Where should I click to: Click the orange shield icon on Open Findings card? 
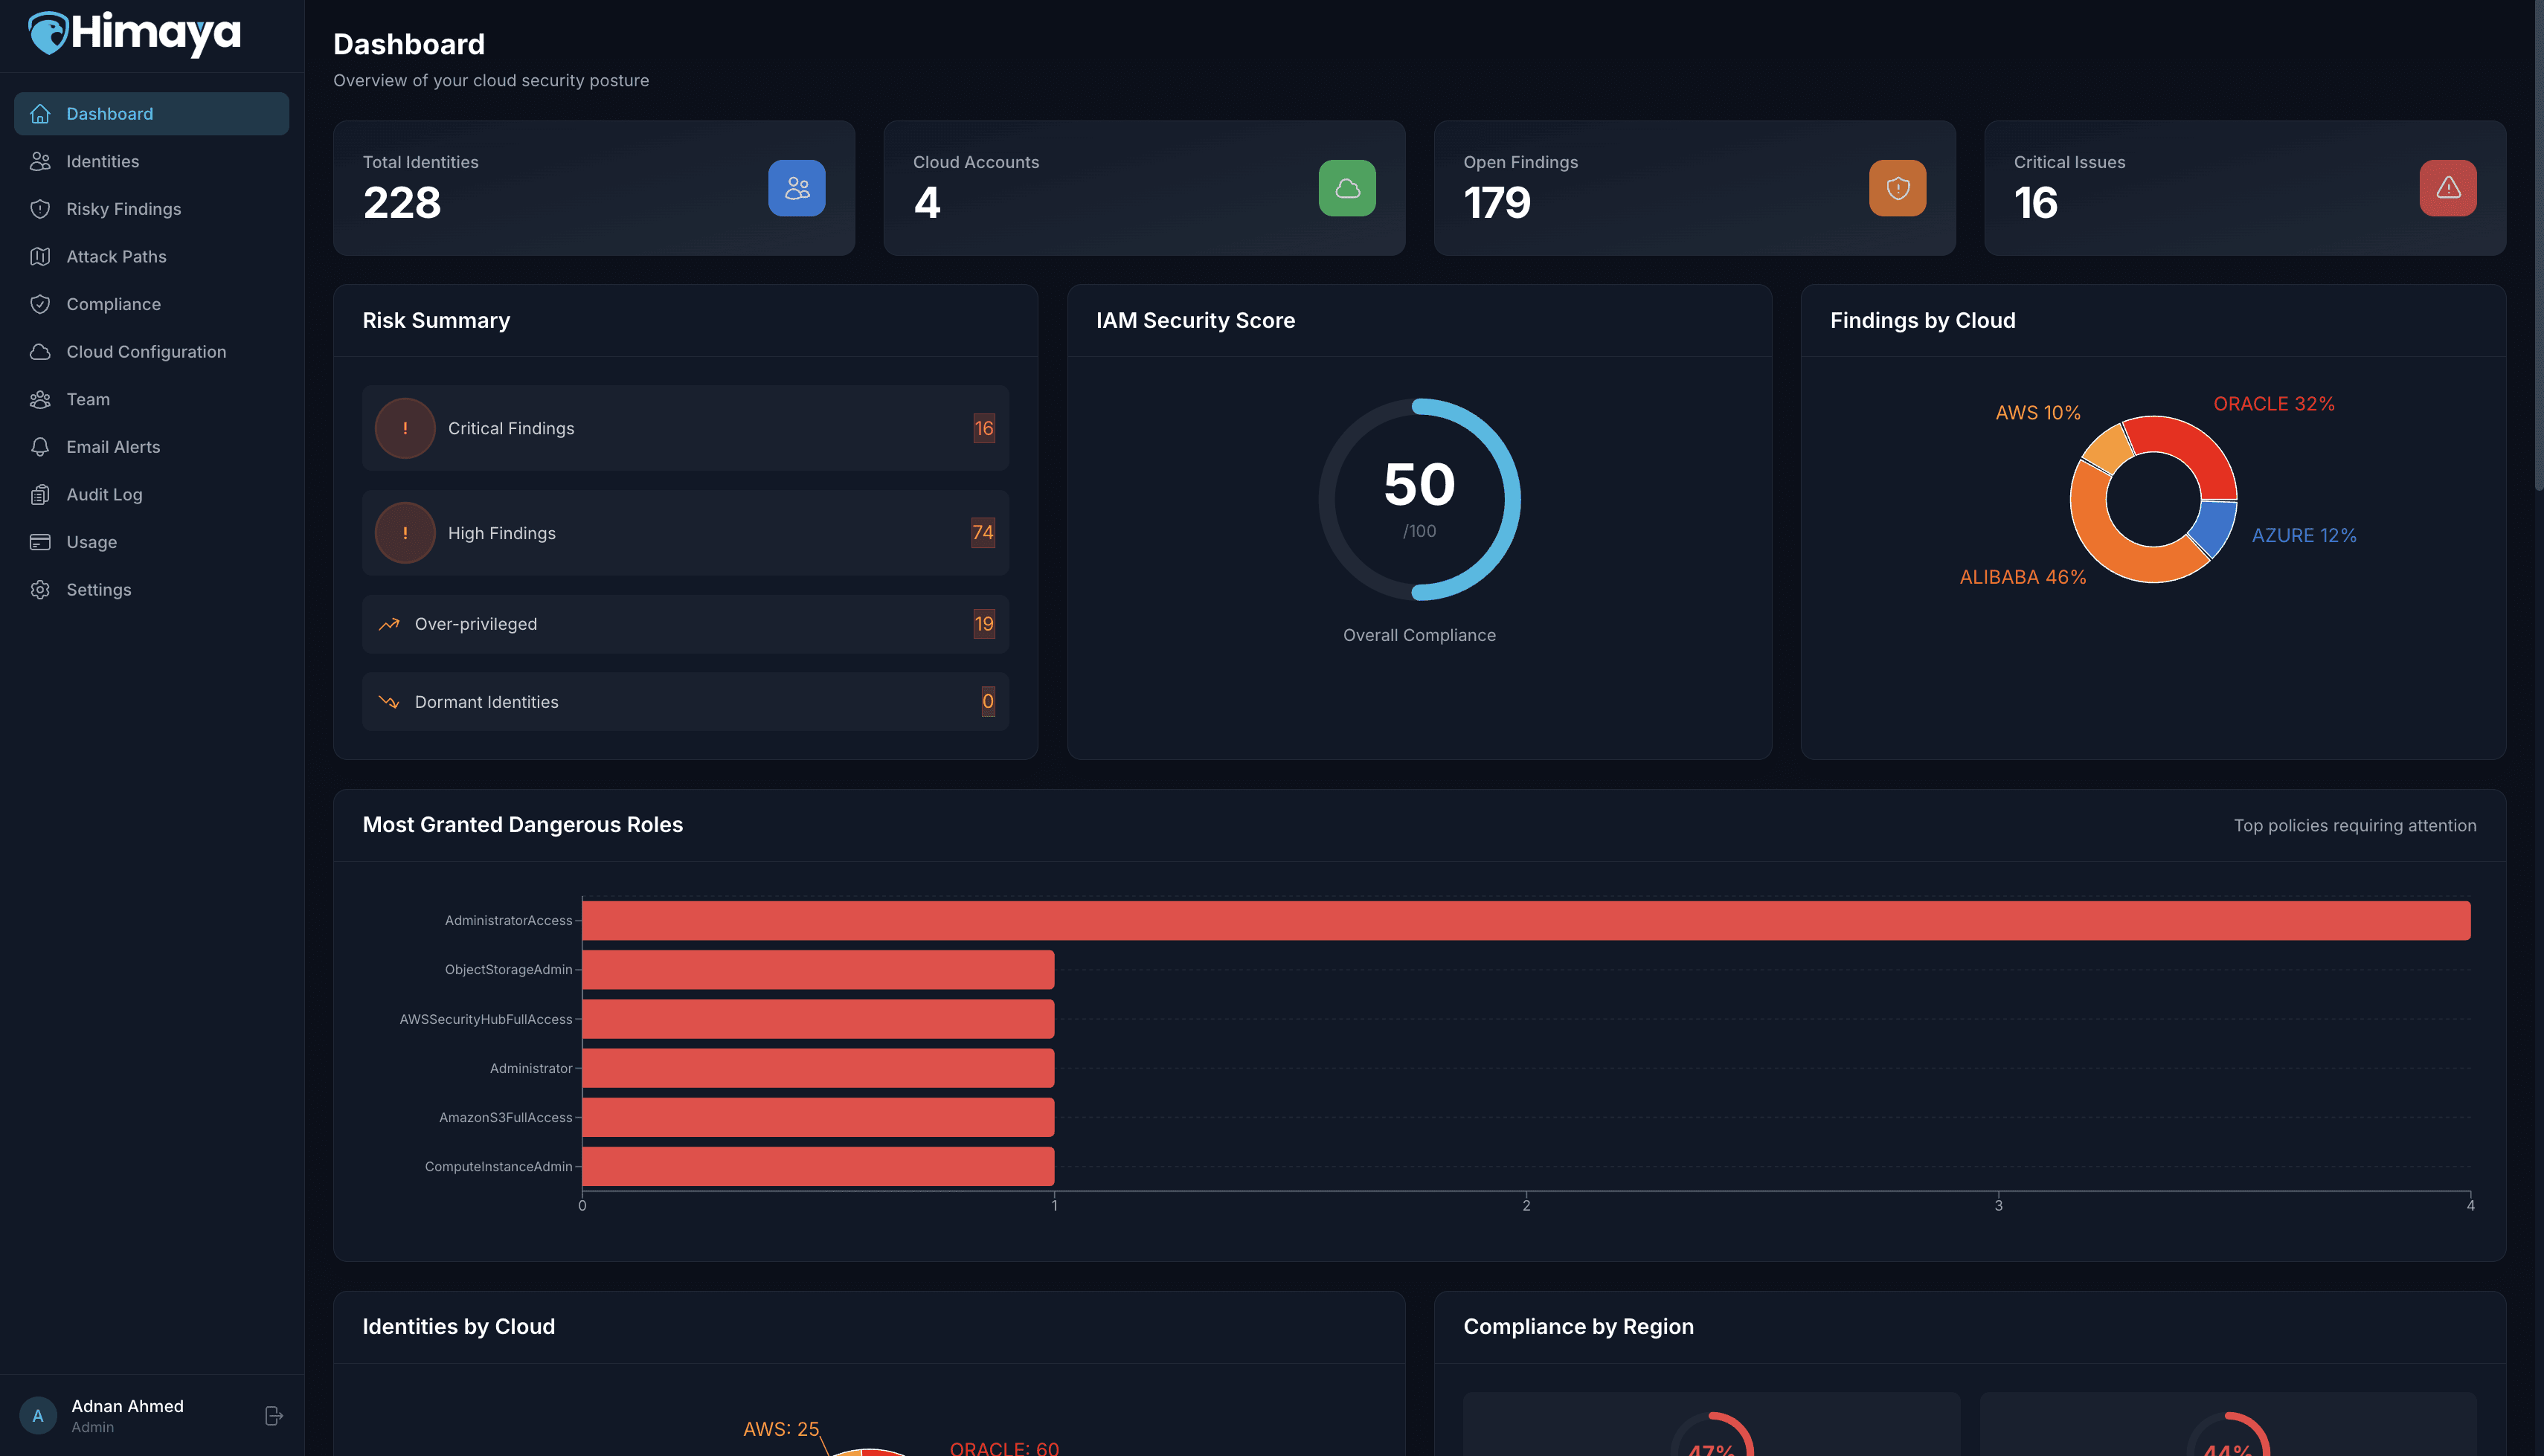[1896, 188]
